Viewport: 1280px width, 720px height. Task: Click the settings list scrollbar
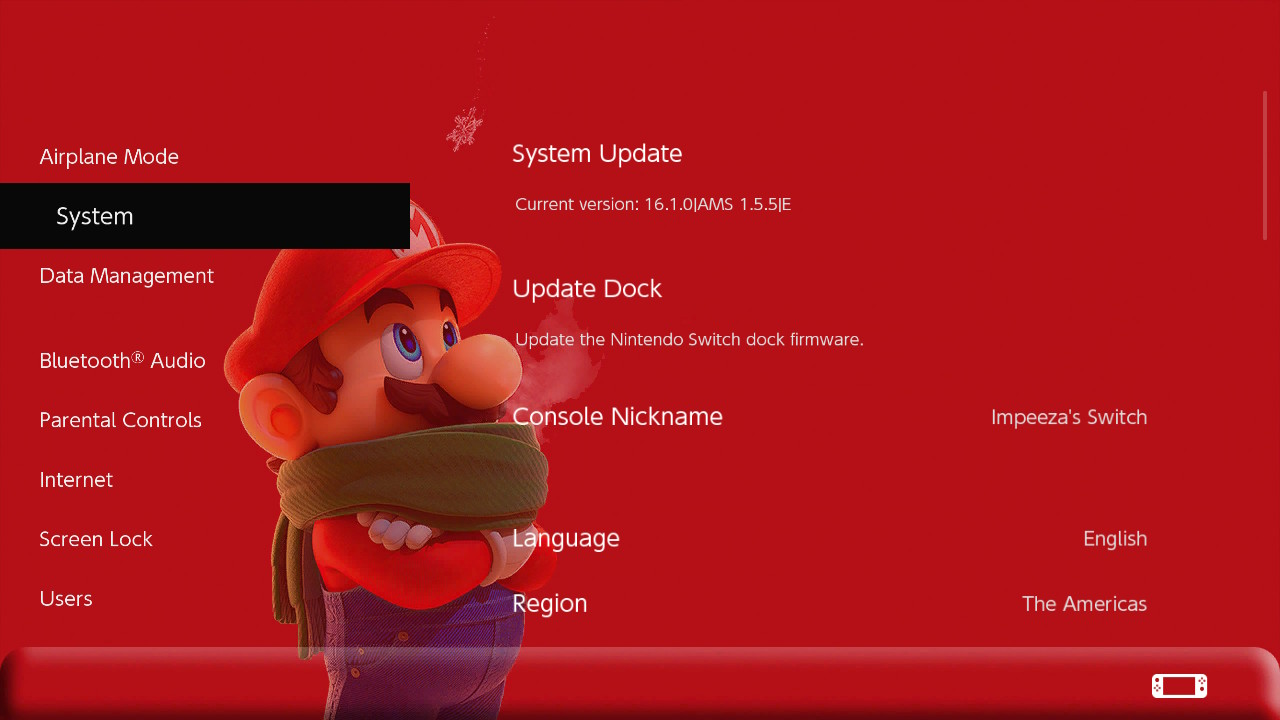click(1265, 165)
